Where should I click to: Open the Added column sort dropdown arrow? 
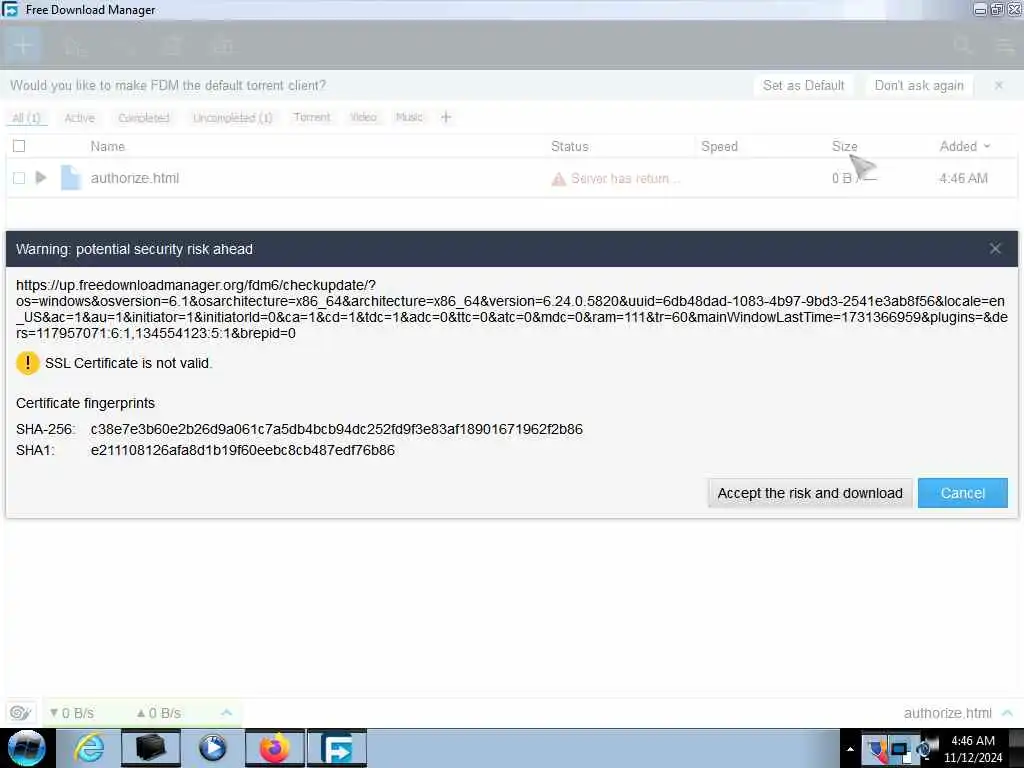coord(987,146)
